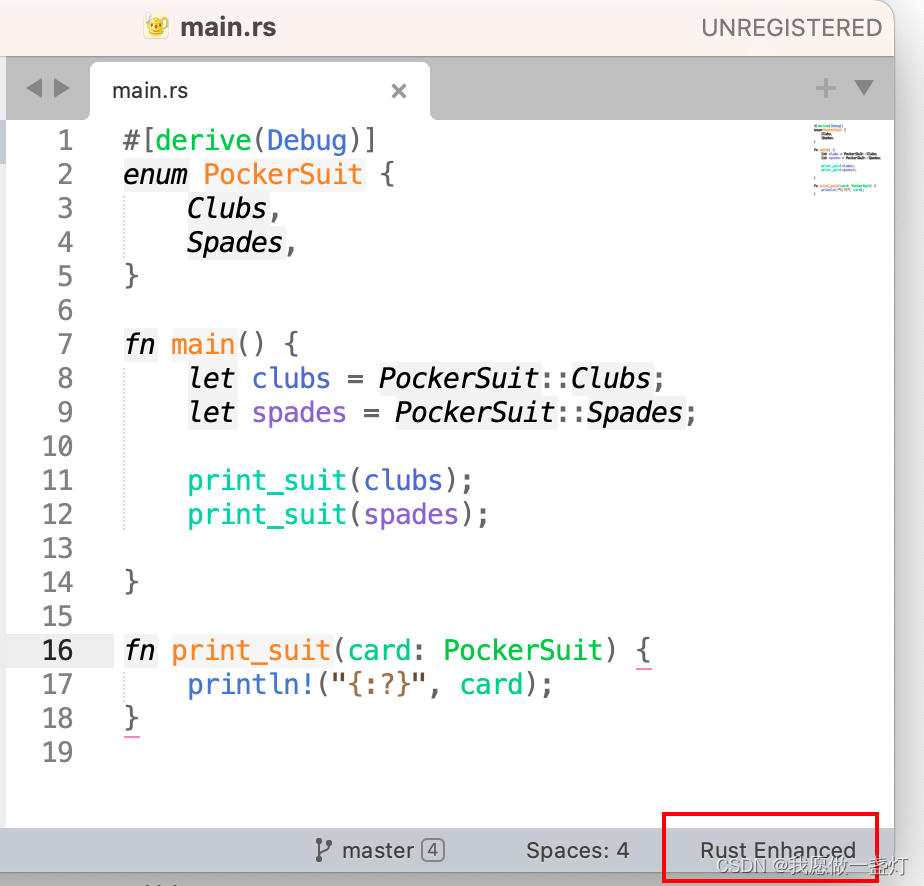This screenshot has height=886, width=924.
Task: Click the Debug derive attribute on line 1
Action: click(x=310, y=140)
